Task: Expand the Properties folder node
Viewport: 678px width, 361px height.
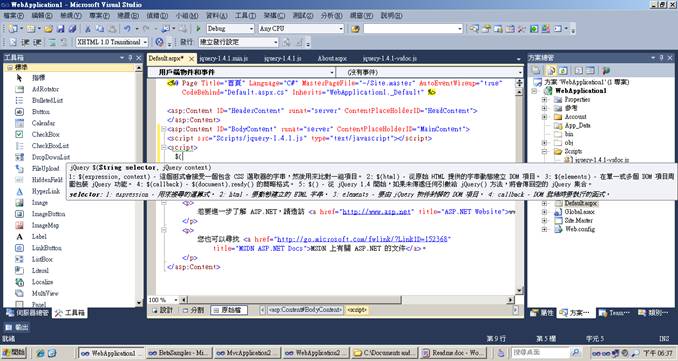Action: 544,99
